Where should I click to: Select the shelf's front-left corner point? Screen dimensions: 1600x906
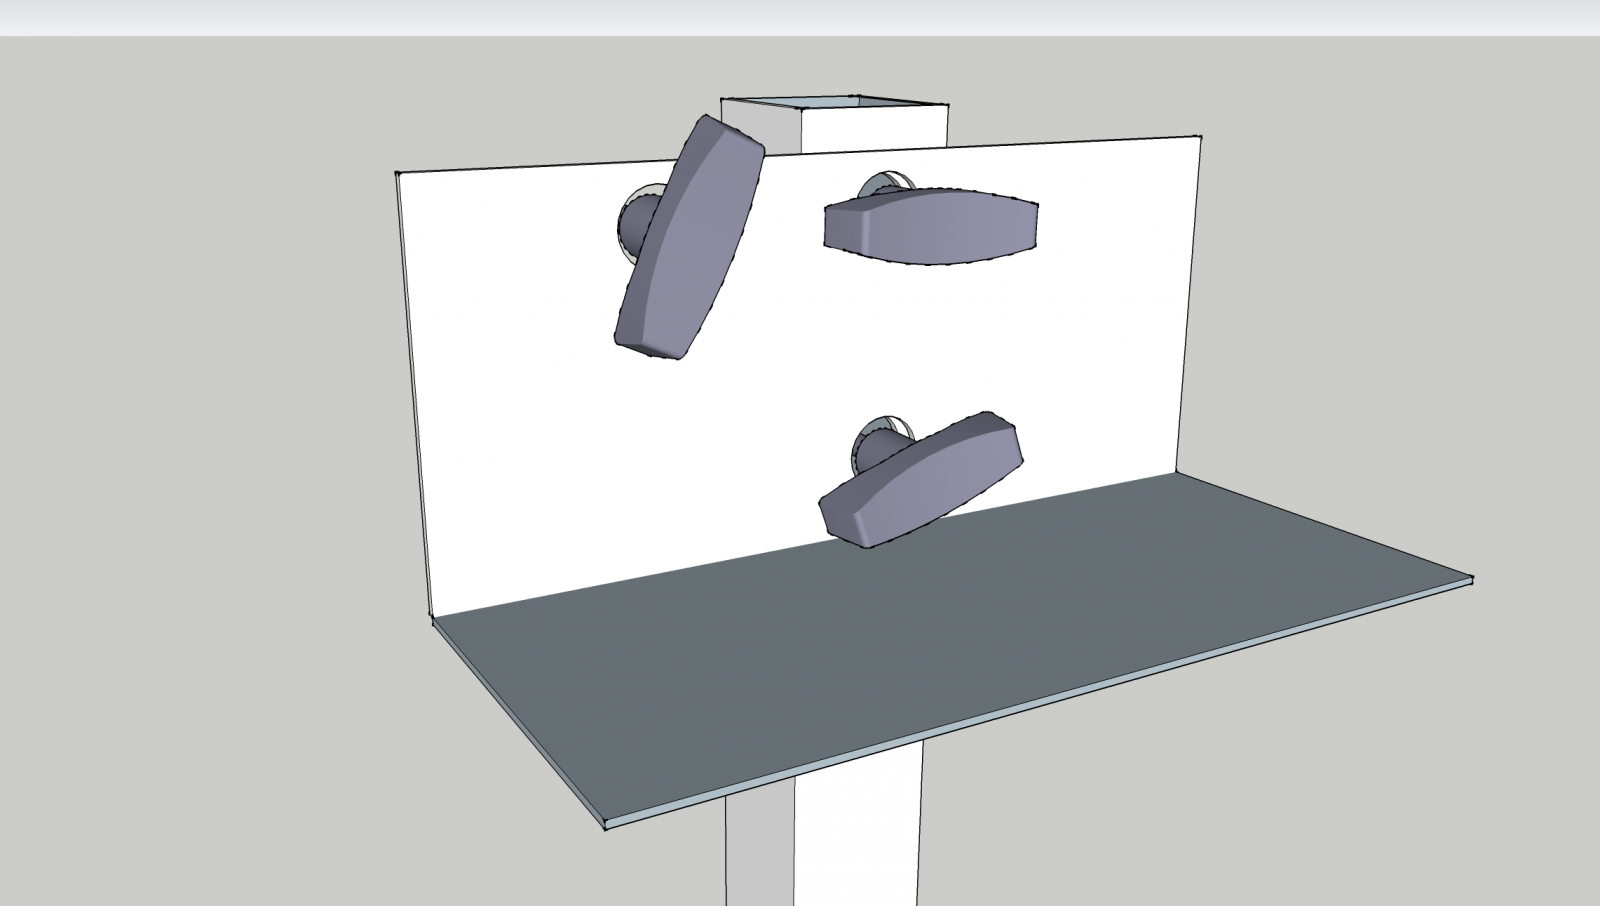606,825
